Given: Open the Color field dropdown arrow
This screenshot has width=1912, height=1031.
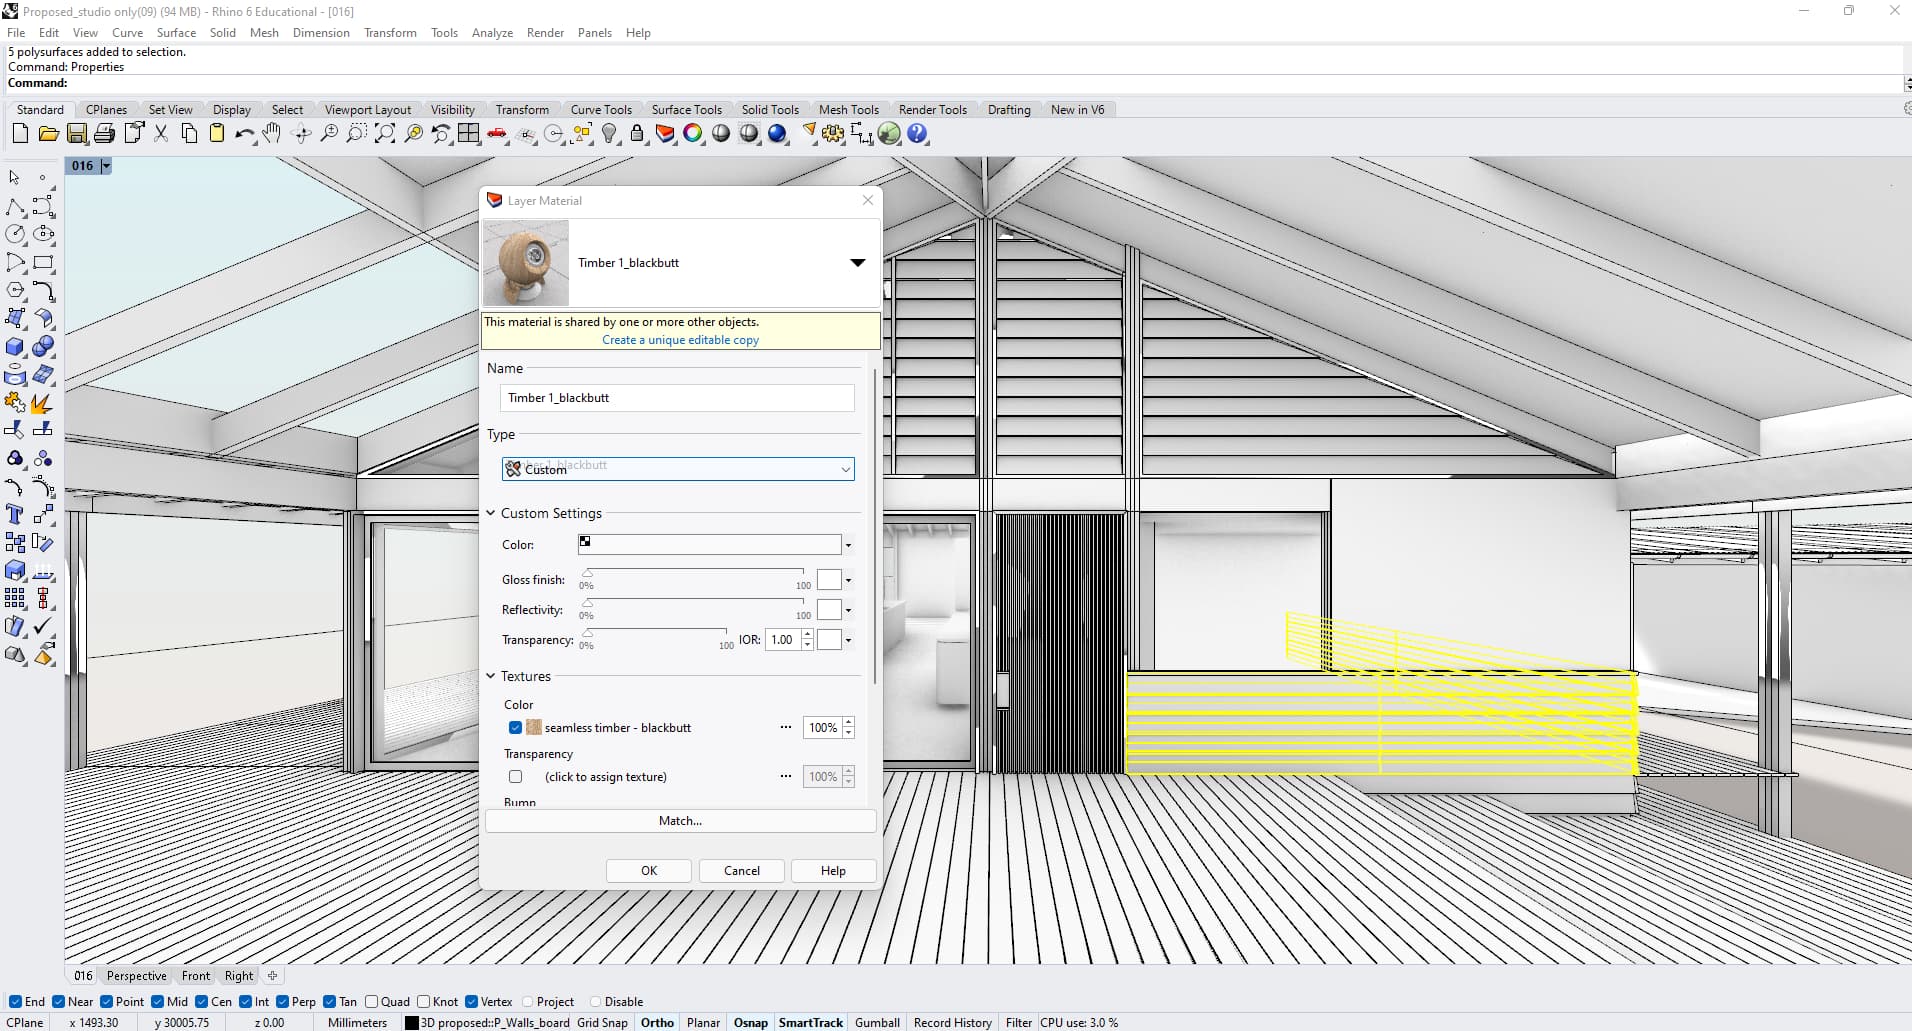Looking at the screenshot, I should [x=848, y=545].
